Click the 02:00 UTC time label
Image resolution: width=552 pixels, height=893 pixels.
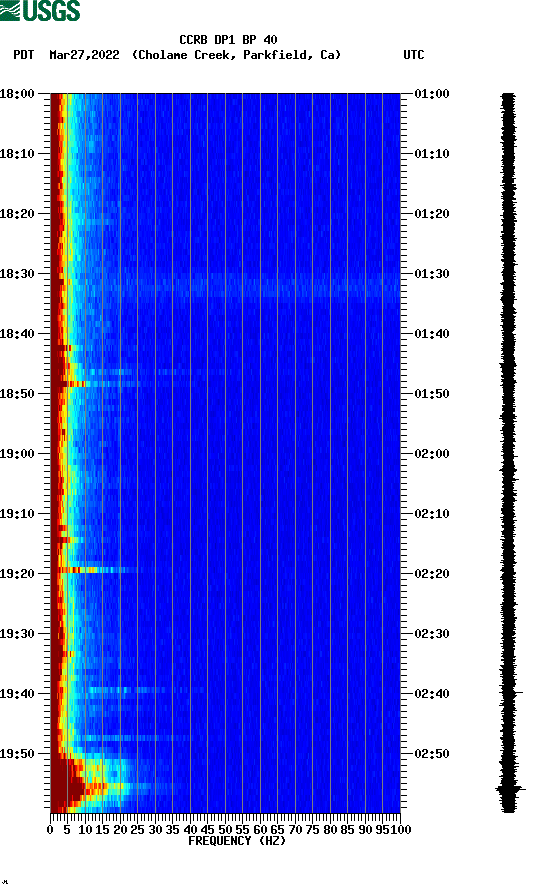pos(432,454)
